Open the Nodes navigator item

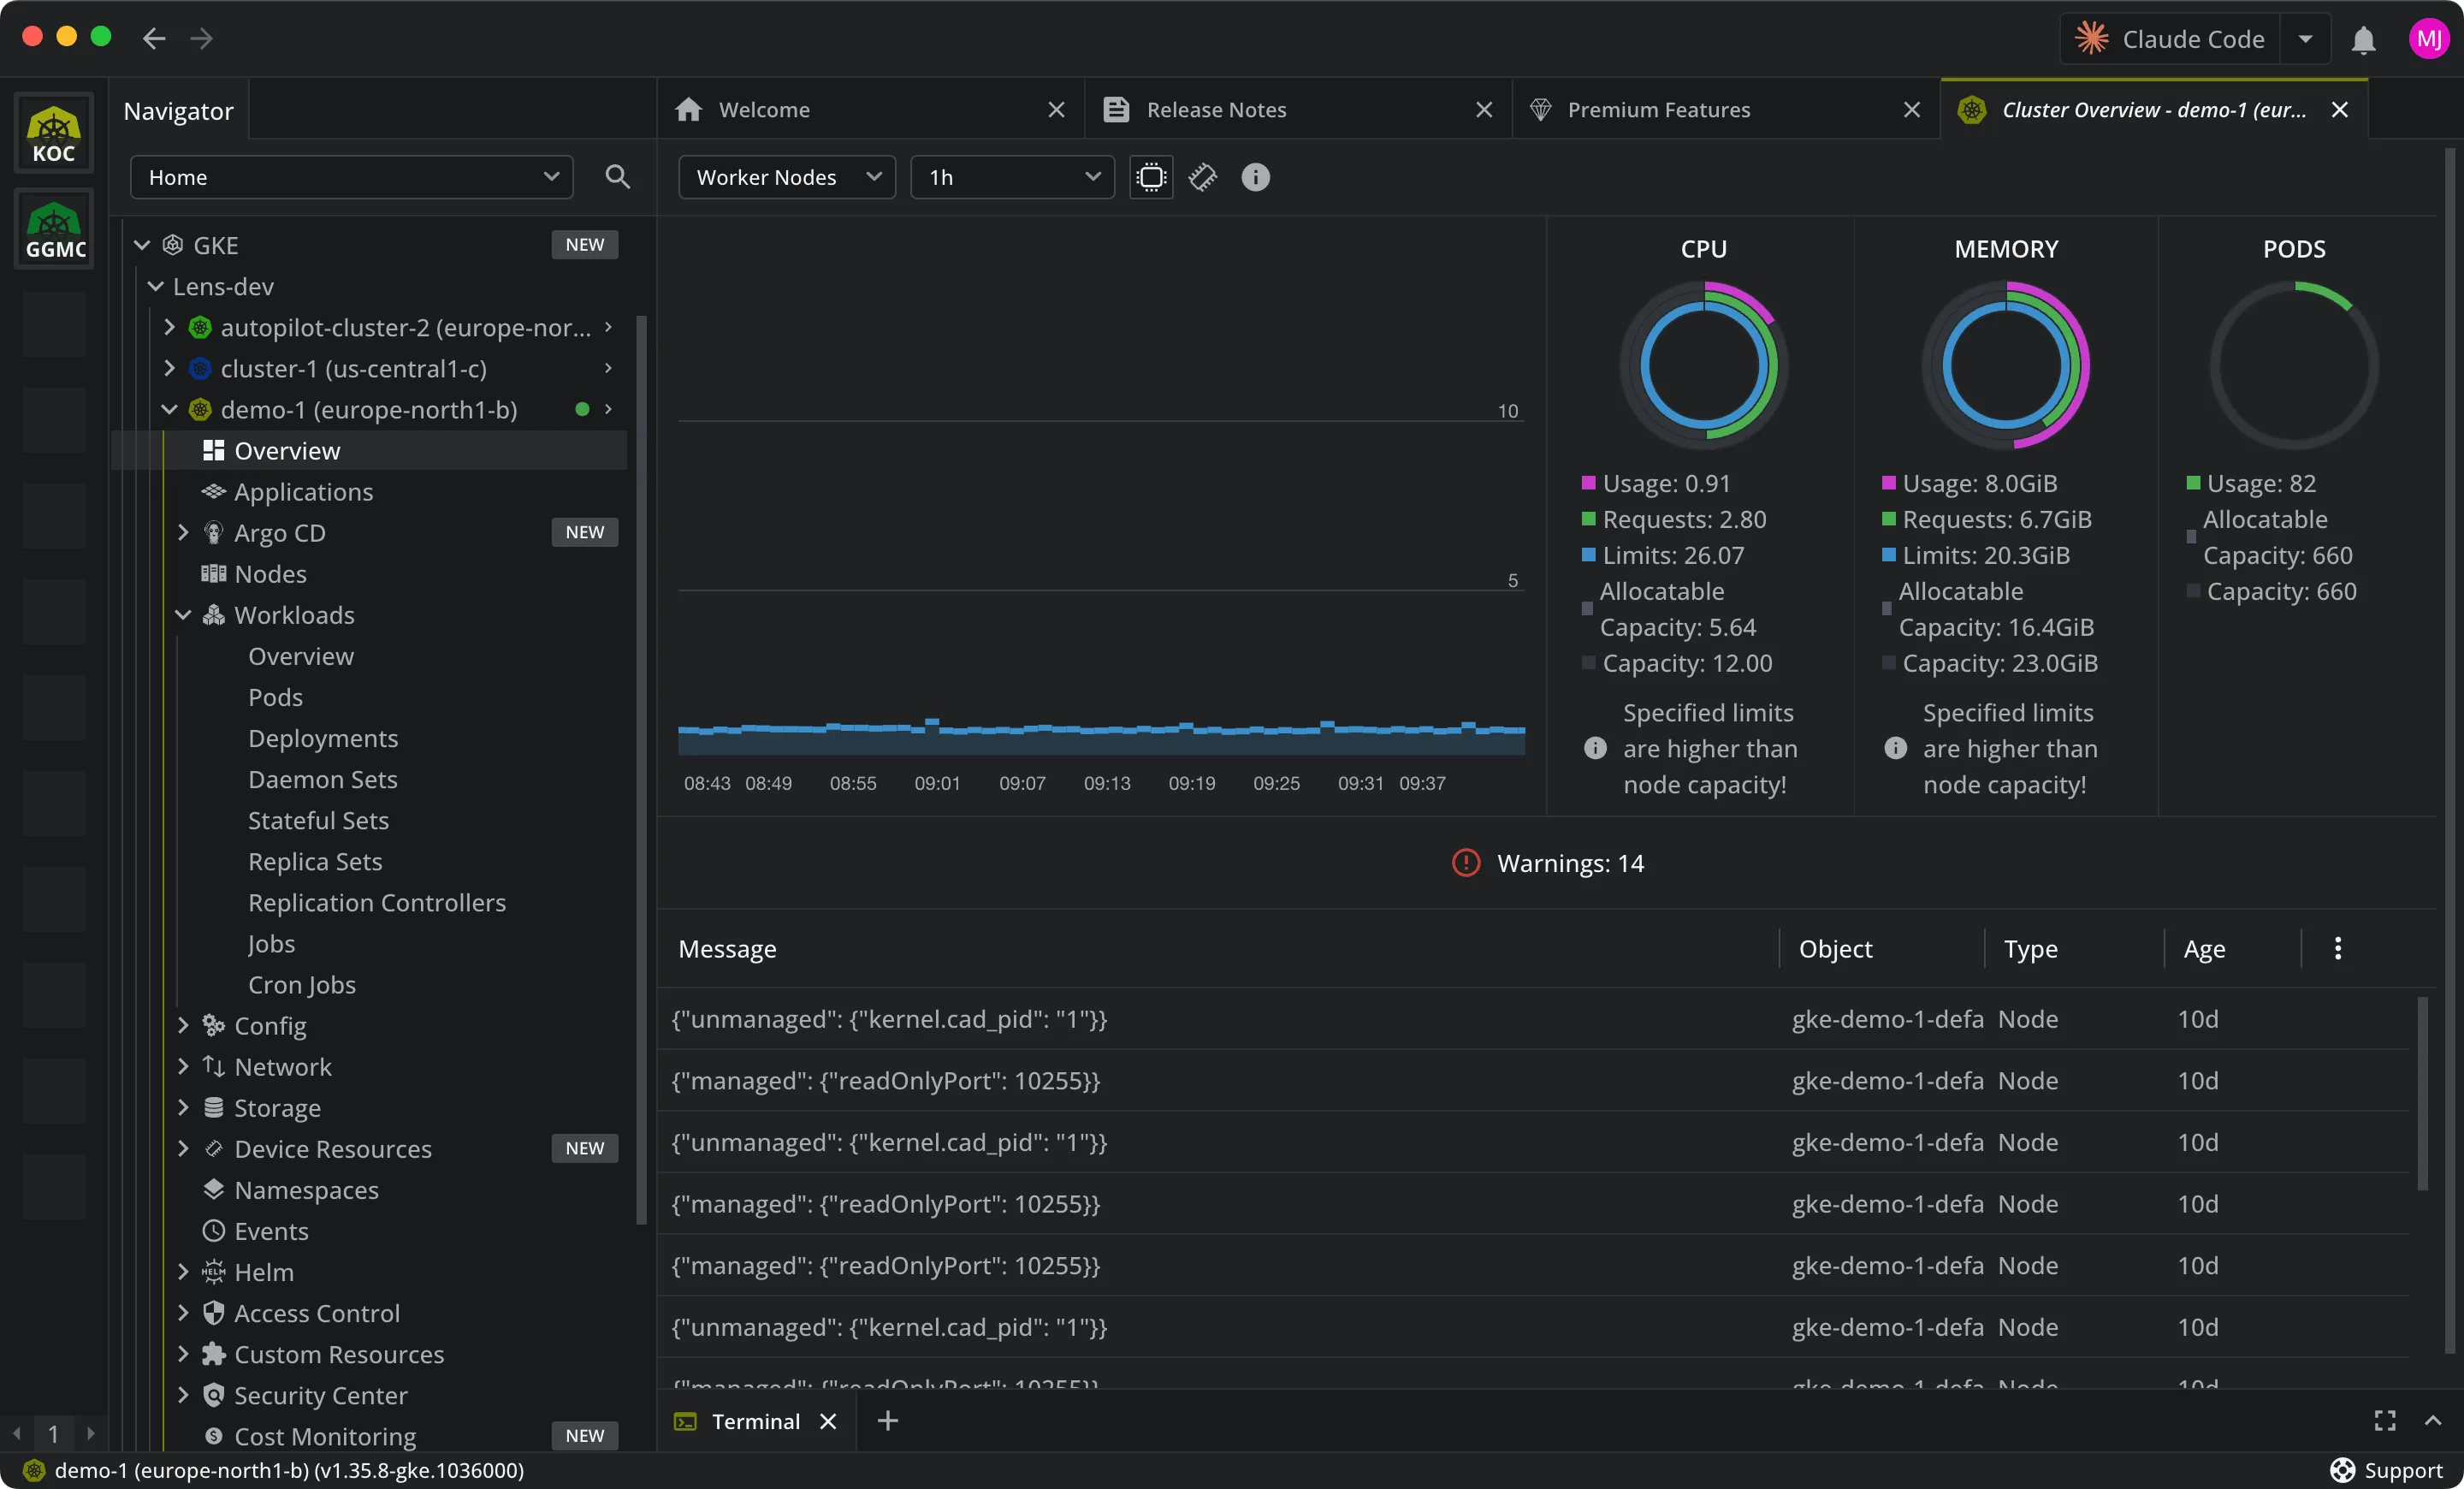tap(270, 574)
